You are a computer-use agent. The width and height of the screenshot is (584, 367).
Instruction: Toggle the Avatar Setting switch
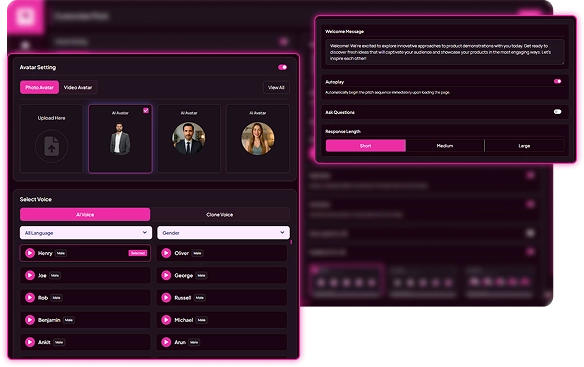click(282, 67)
